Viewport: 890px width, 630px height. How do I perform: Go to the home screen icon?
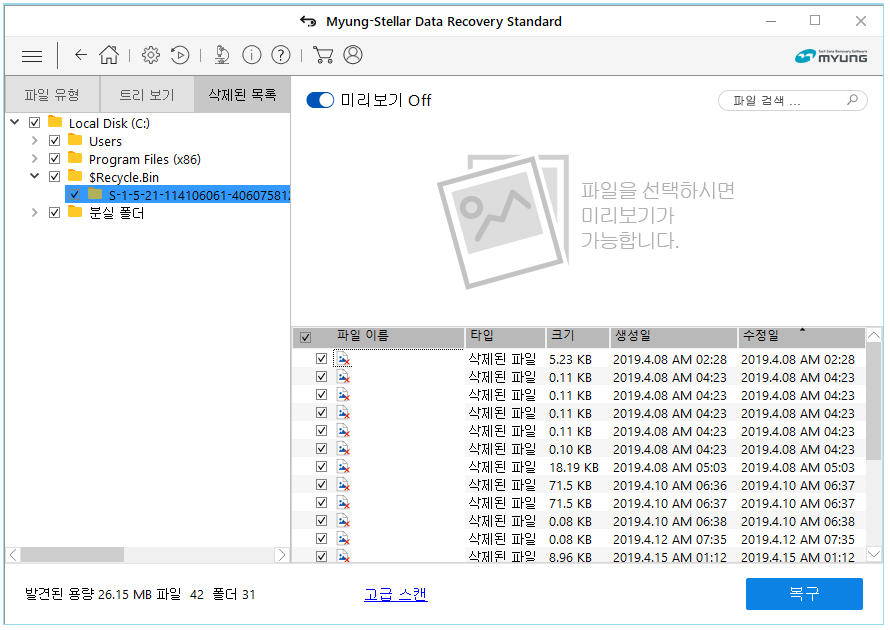point(109,54)
